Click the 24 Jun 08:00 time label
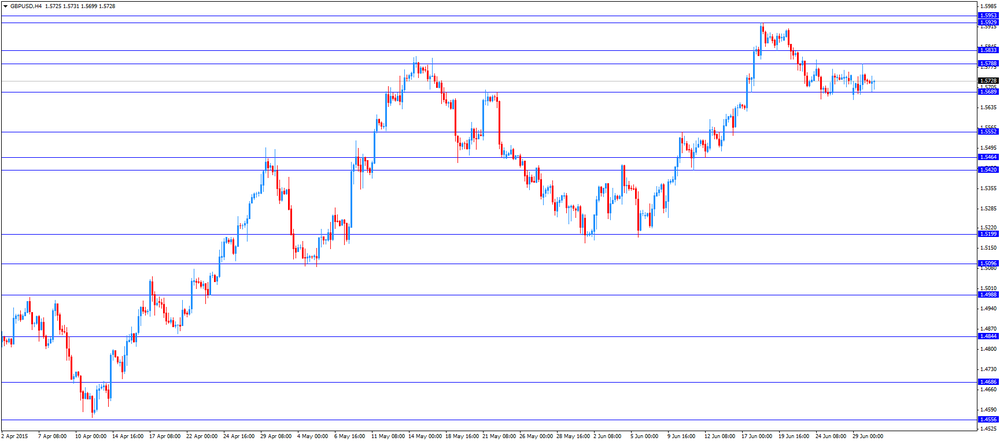The height and width of the screenshot is (441, 1000). tap(830, 436)
